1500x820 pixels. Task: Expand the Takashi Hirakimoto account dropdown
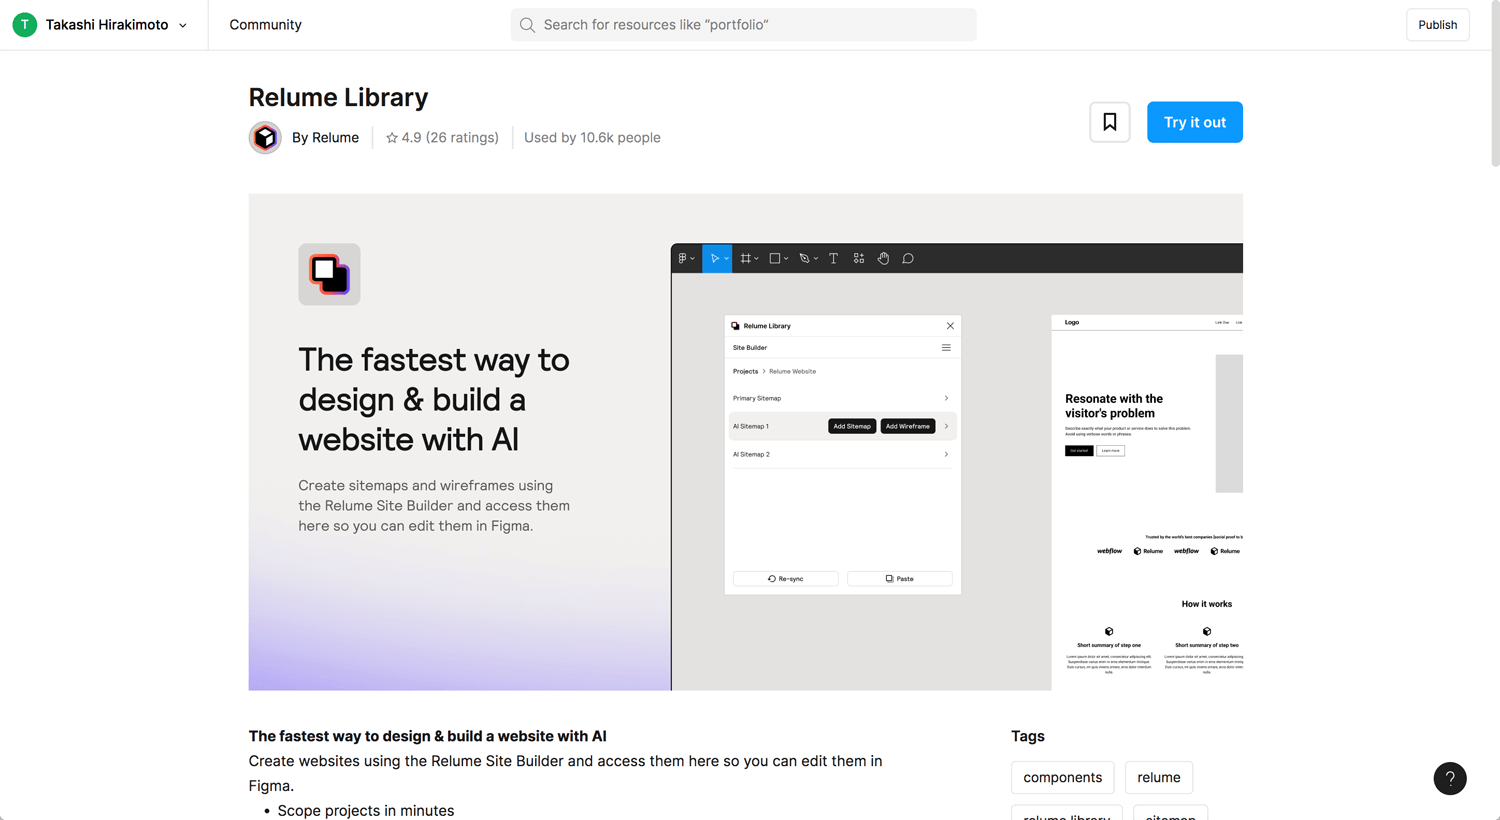(183, 25)
